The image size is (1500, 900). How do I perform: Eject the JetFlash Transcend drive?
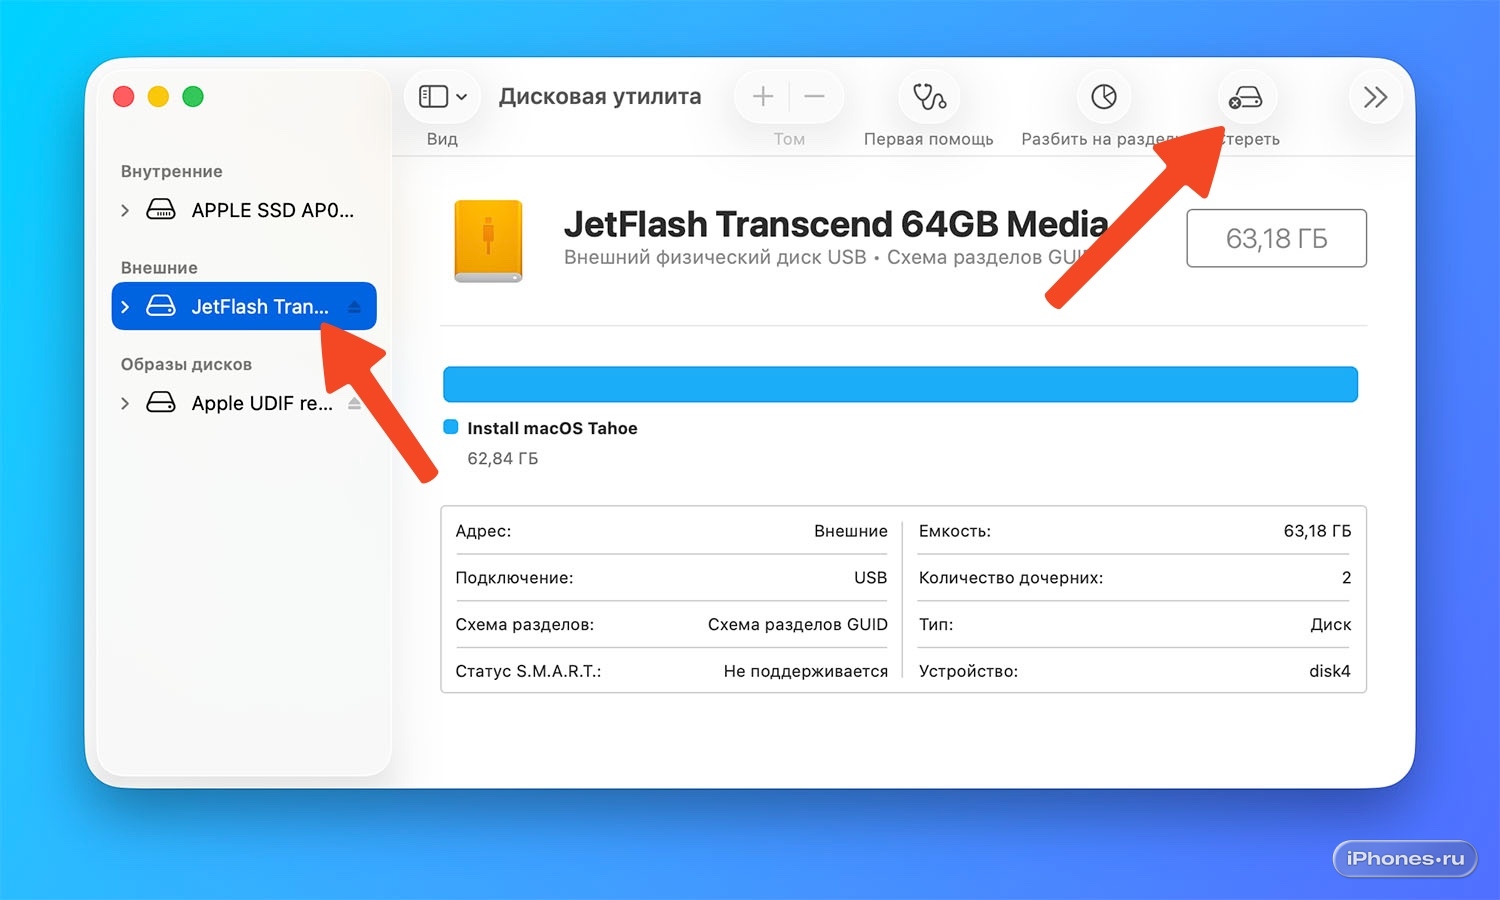tap(354, 307)
